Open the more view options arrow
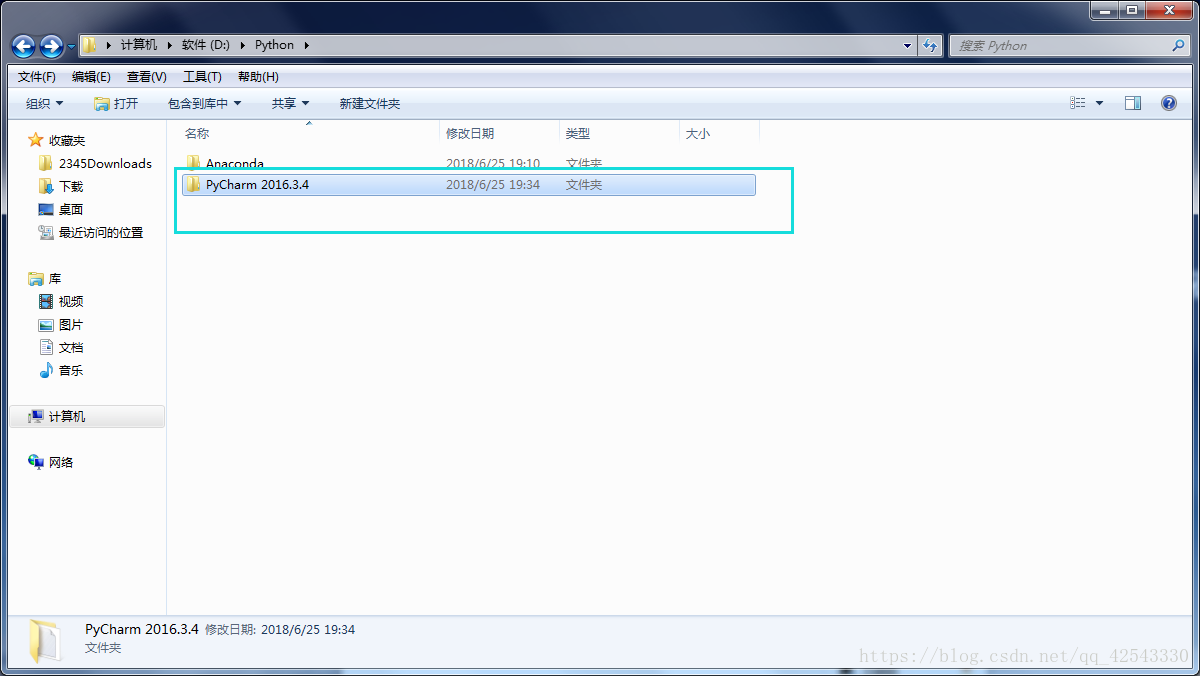Viewport: 1200px width, 676px height. click(x=1099, y=103)
